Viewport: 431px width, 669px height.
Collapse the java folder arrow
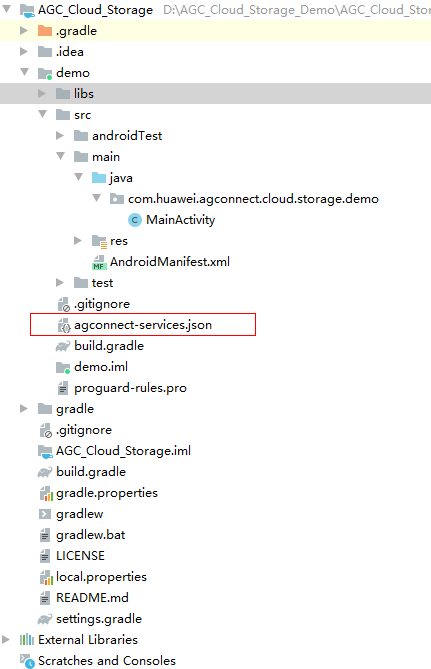pos(79,177)
